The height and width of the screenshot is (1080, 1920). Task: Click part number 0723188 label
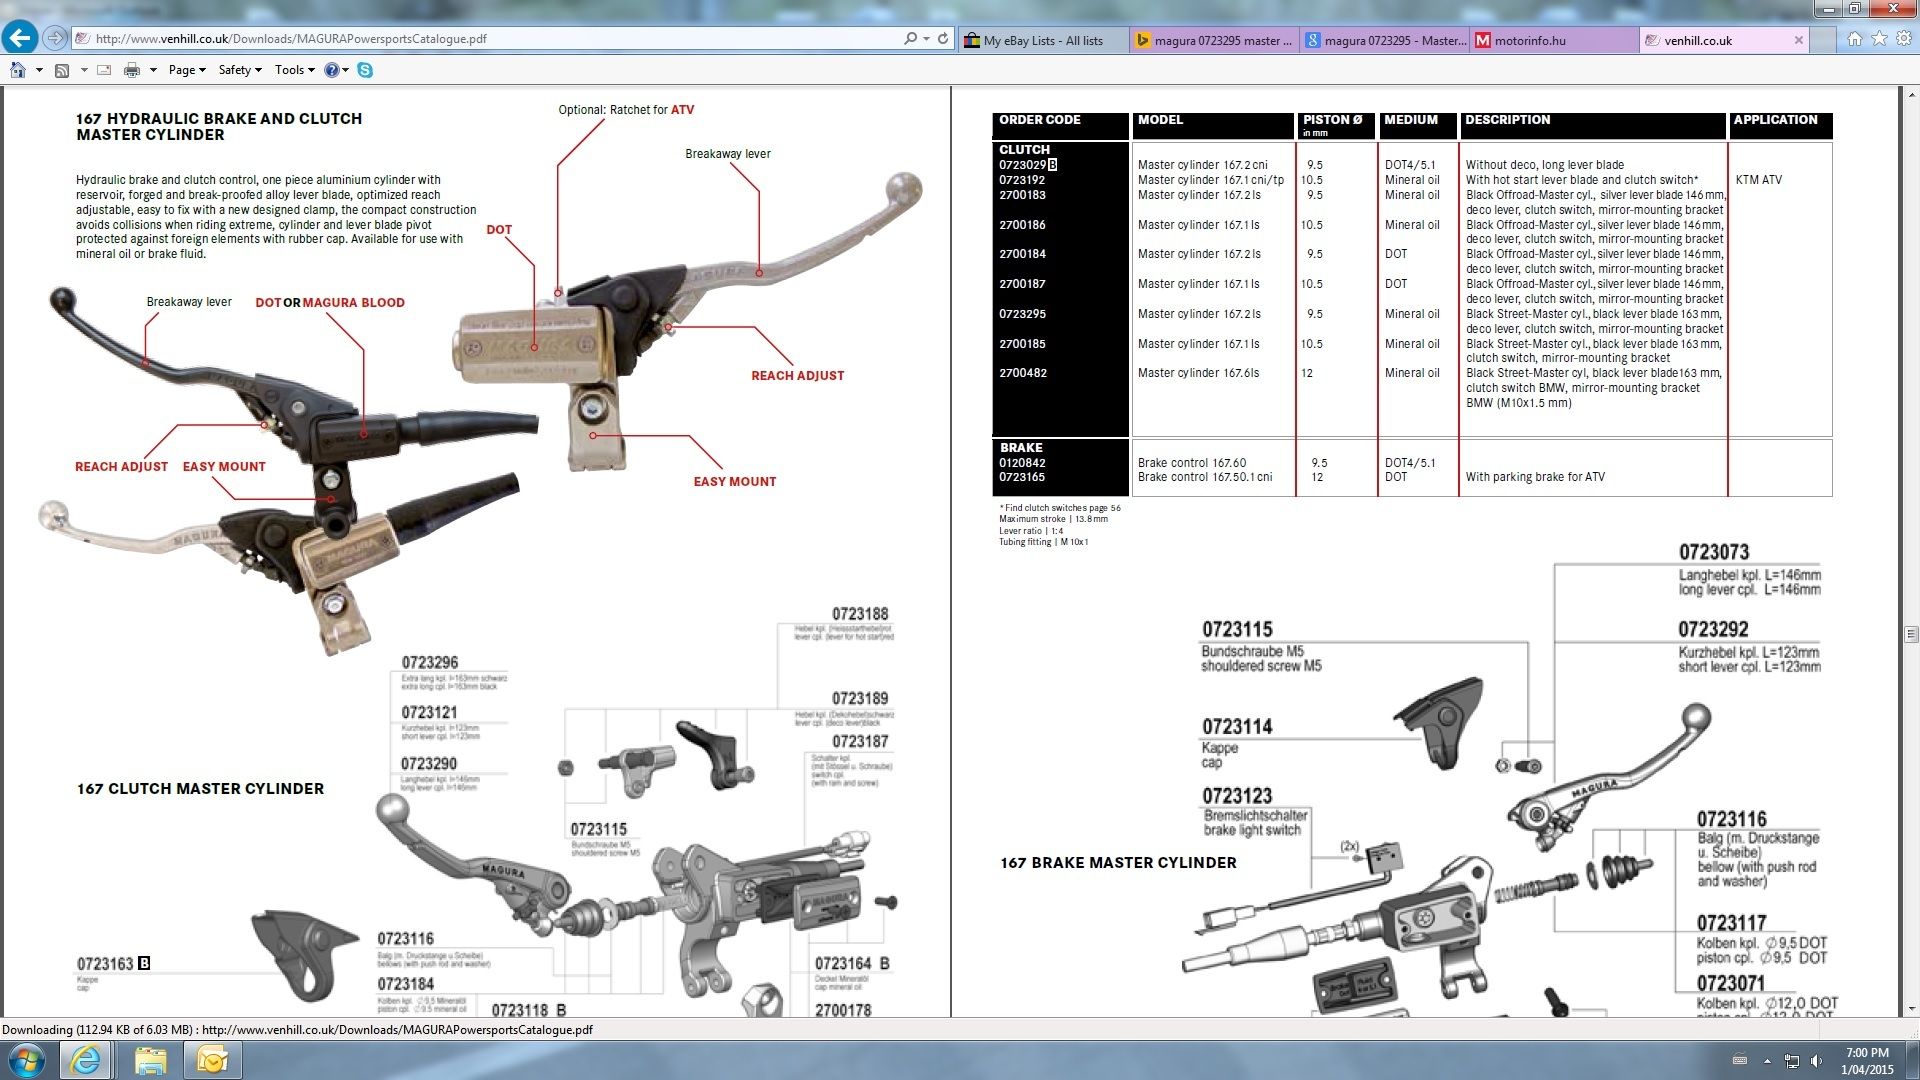[860, 614]
